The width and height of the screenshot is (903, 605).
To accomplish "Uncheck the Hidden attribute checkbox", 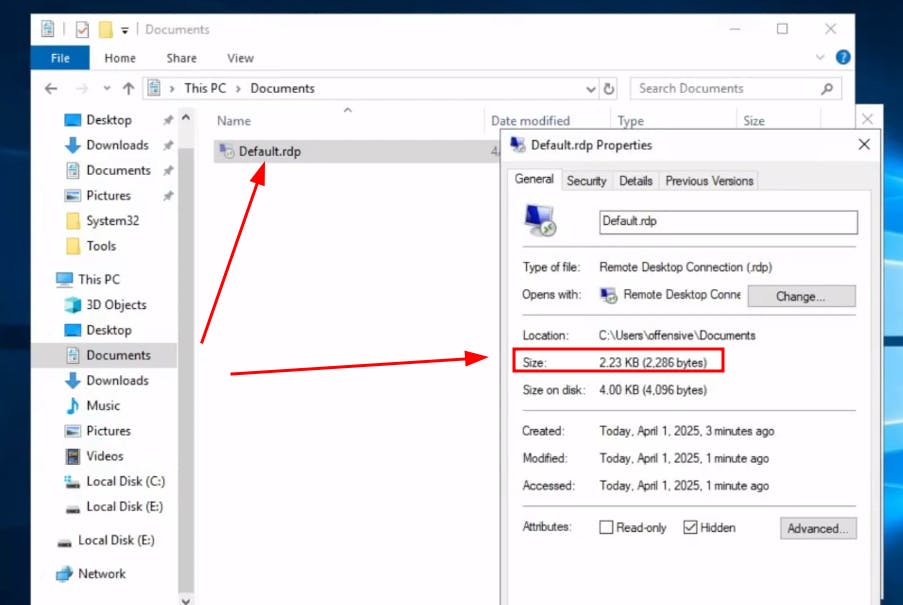I will coord(690,528).
